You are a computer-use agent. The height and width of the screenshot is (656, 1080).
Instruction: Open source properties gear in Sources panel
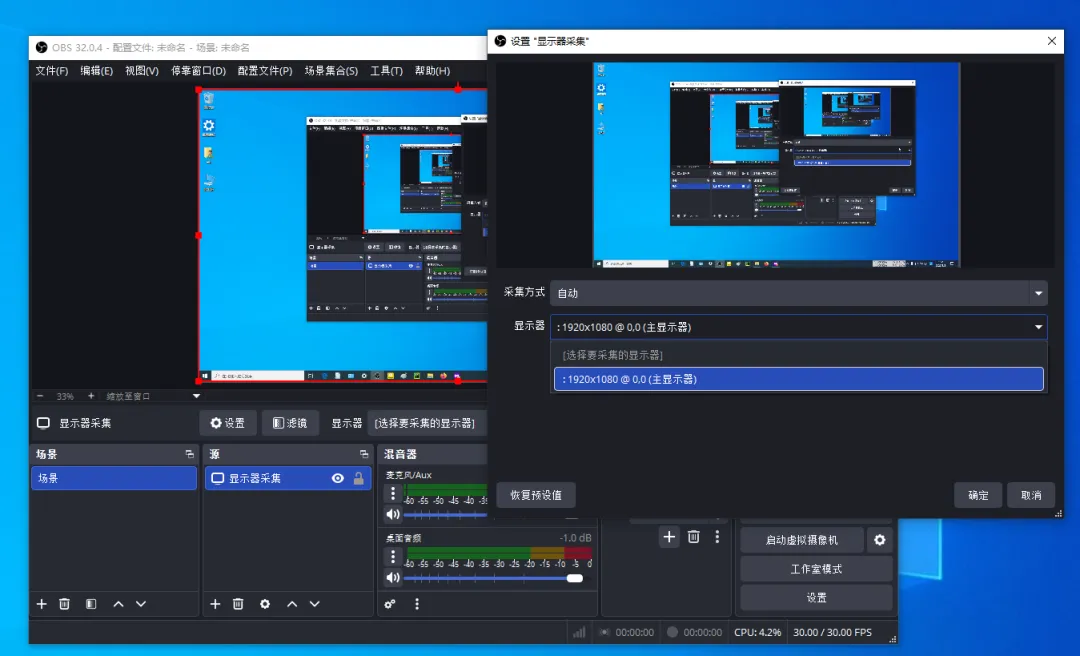(265, 604)
